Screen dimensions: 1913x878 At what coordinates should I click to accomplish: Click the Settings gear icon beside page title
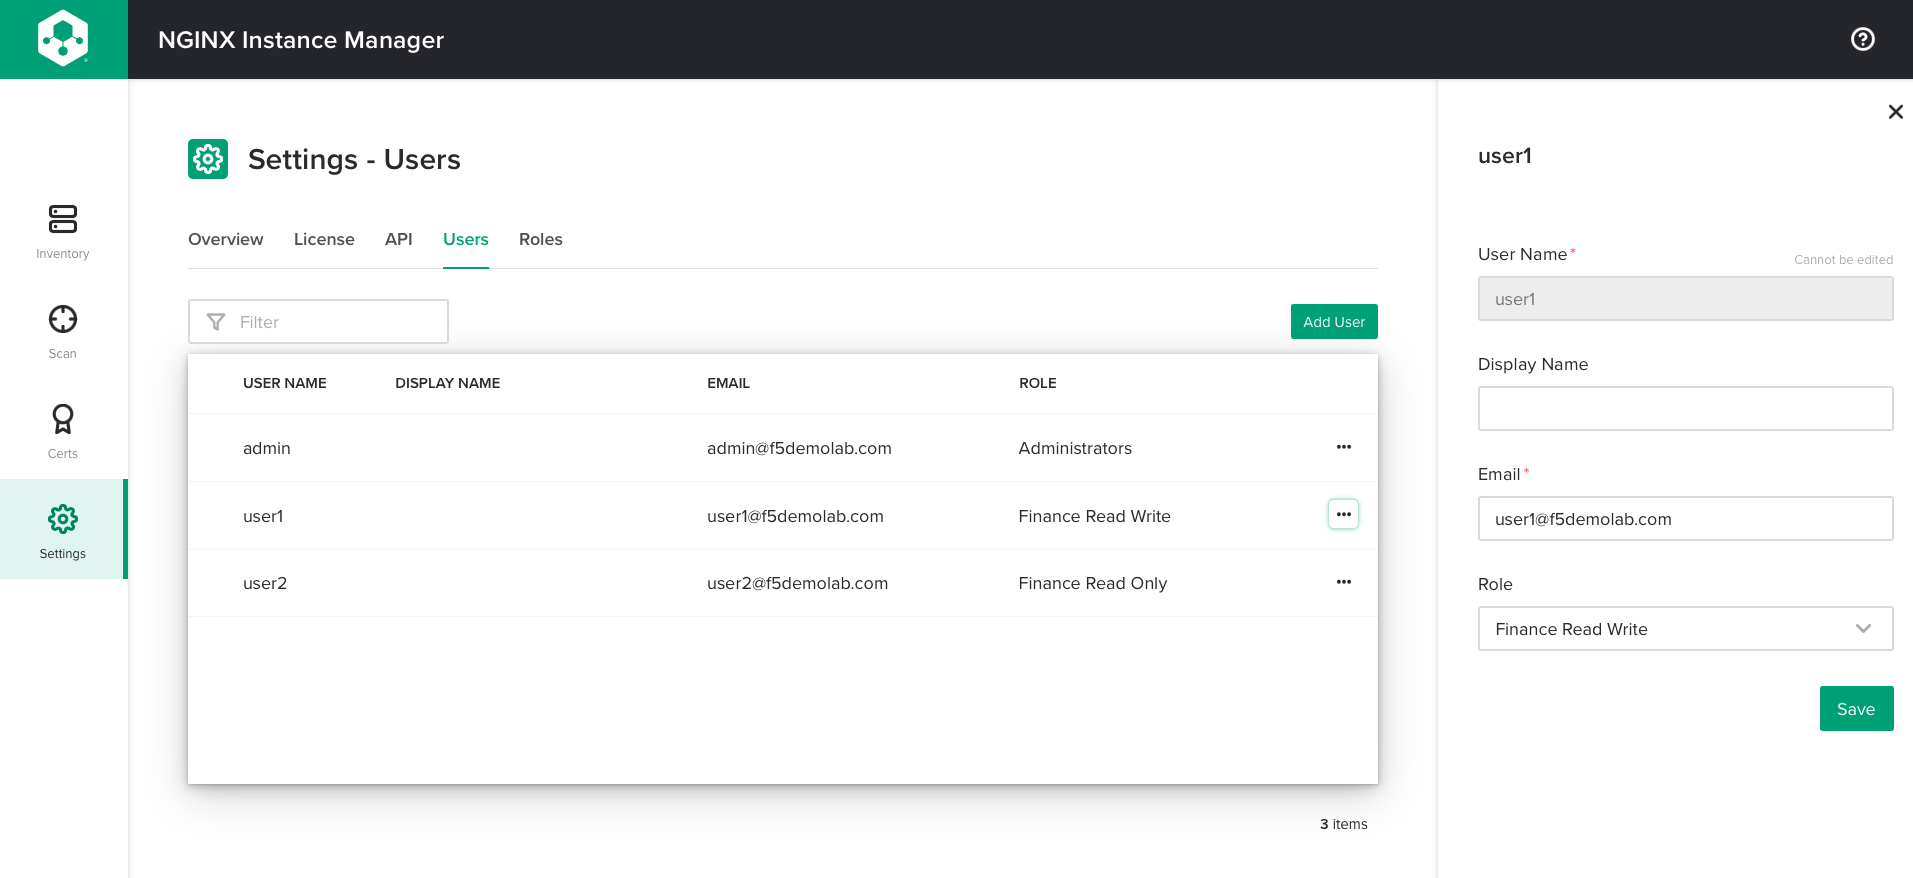tap(208, 159)
